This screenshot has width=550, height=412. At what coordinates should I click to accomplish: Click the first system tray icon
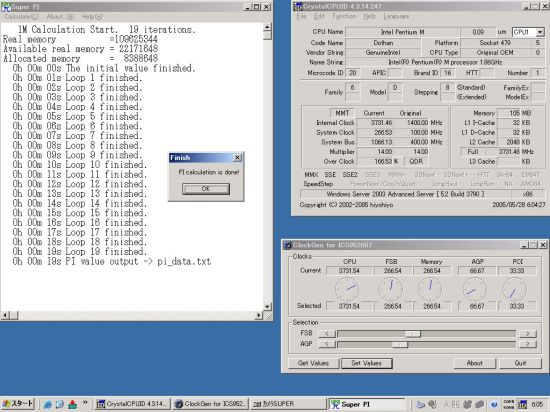point(421,405)
